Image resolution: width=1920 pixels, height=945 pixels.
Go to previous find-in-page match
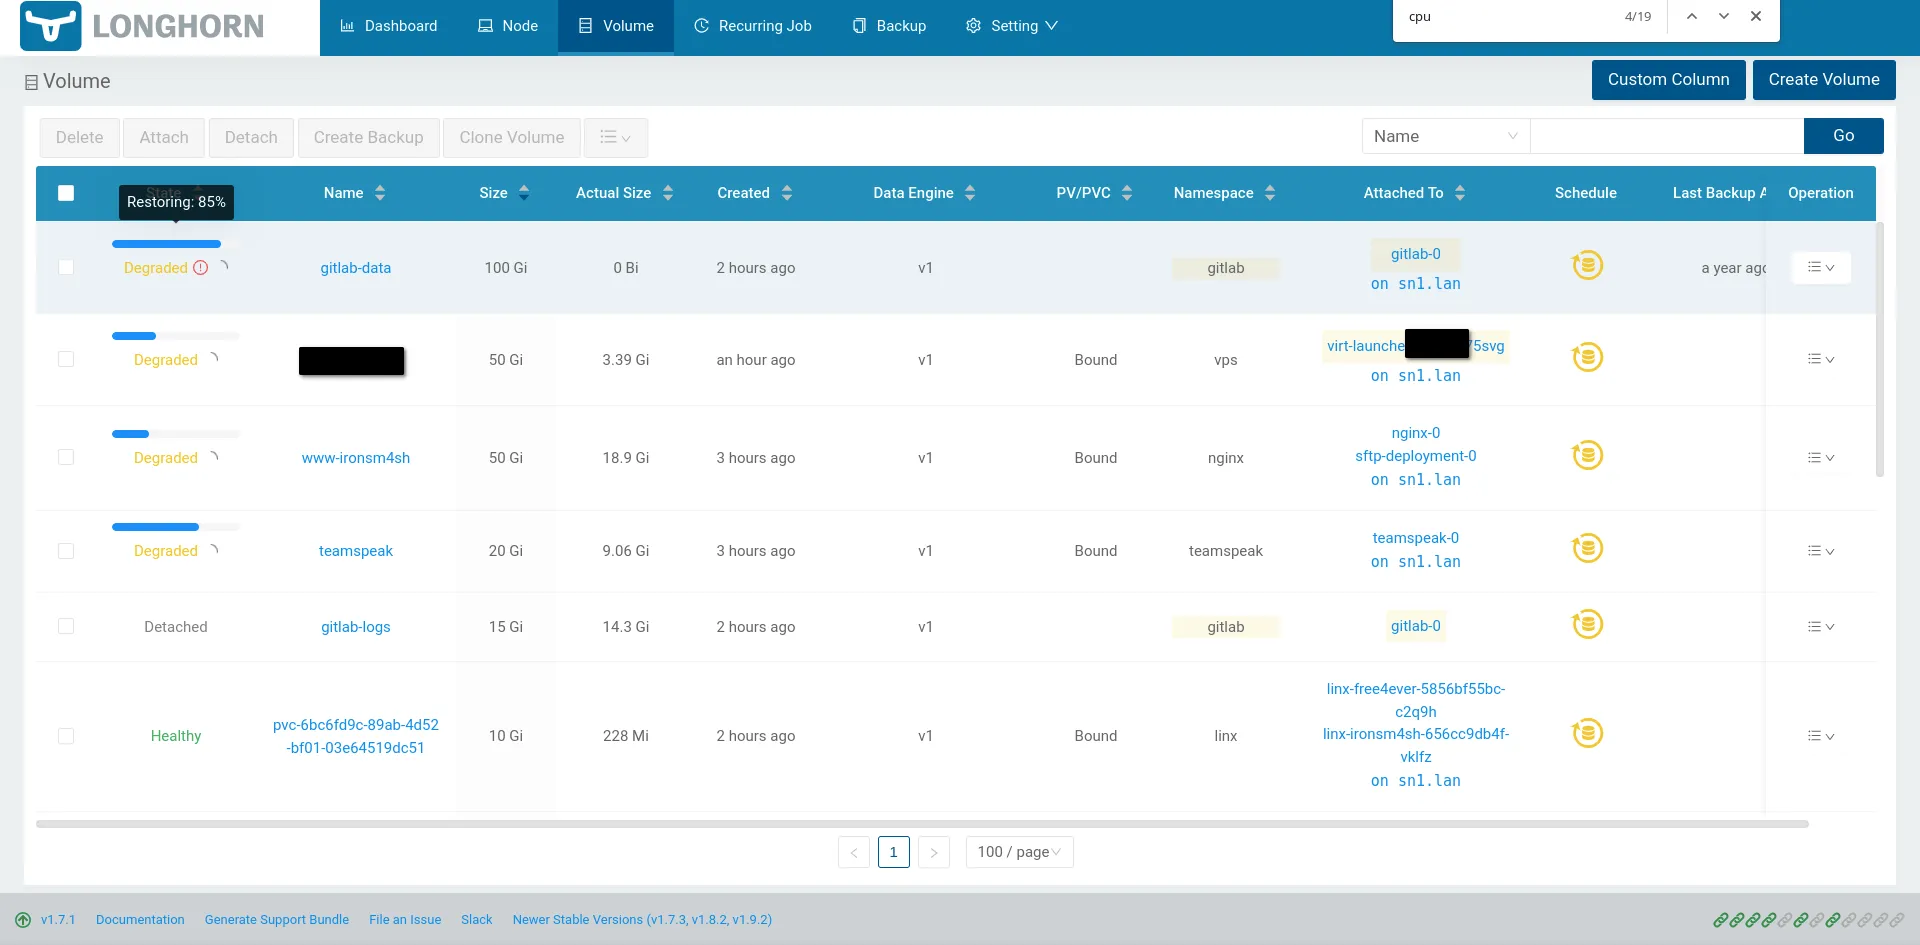(1691, 17)
